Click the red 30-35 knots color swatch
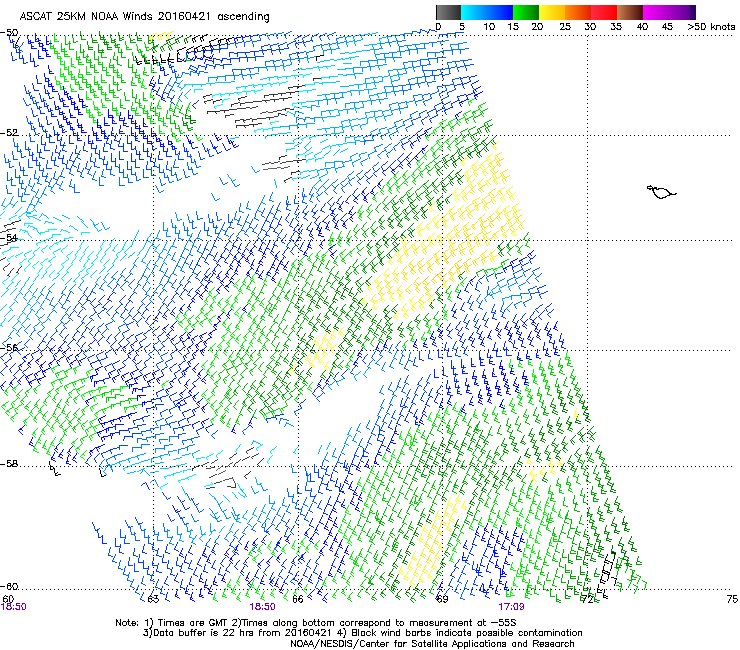The height and width of the screenshot is (650, 740). coord(604,12)
